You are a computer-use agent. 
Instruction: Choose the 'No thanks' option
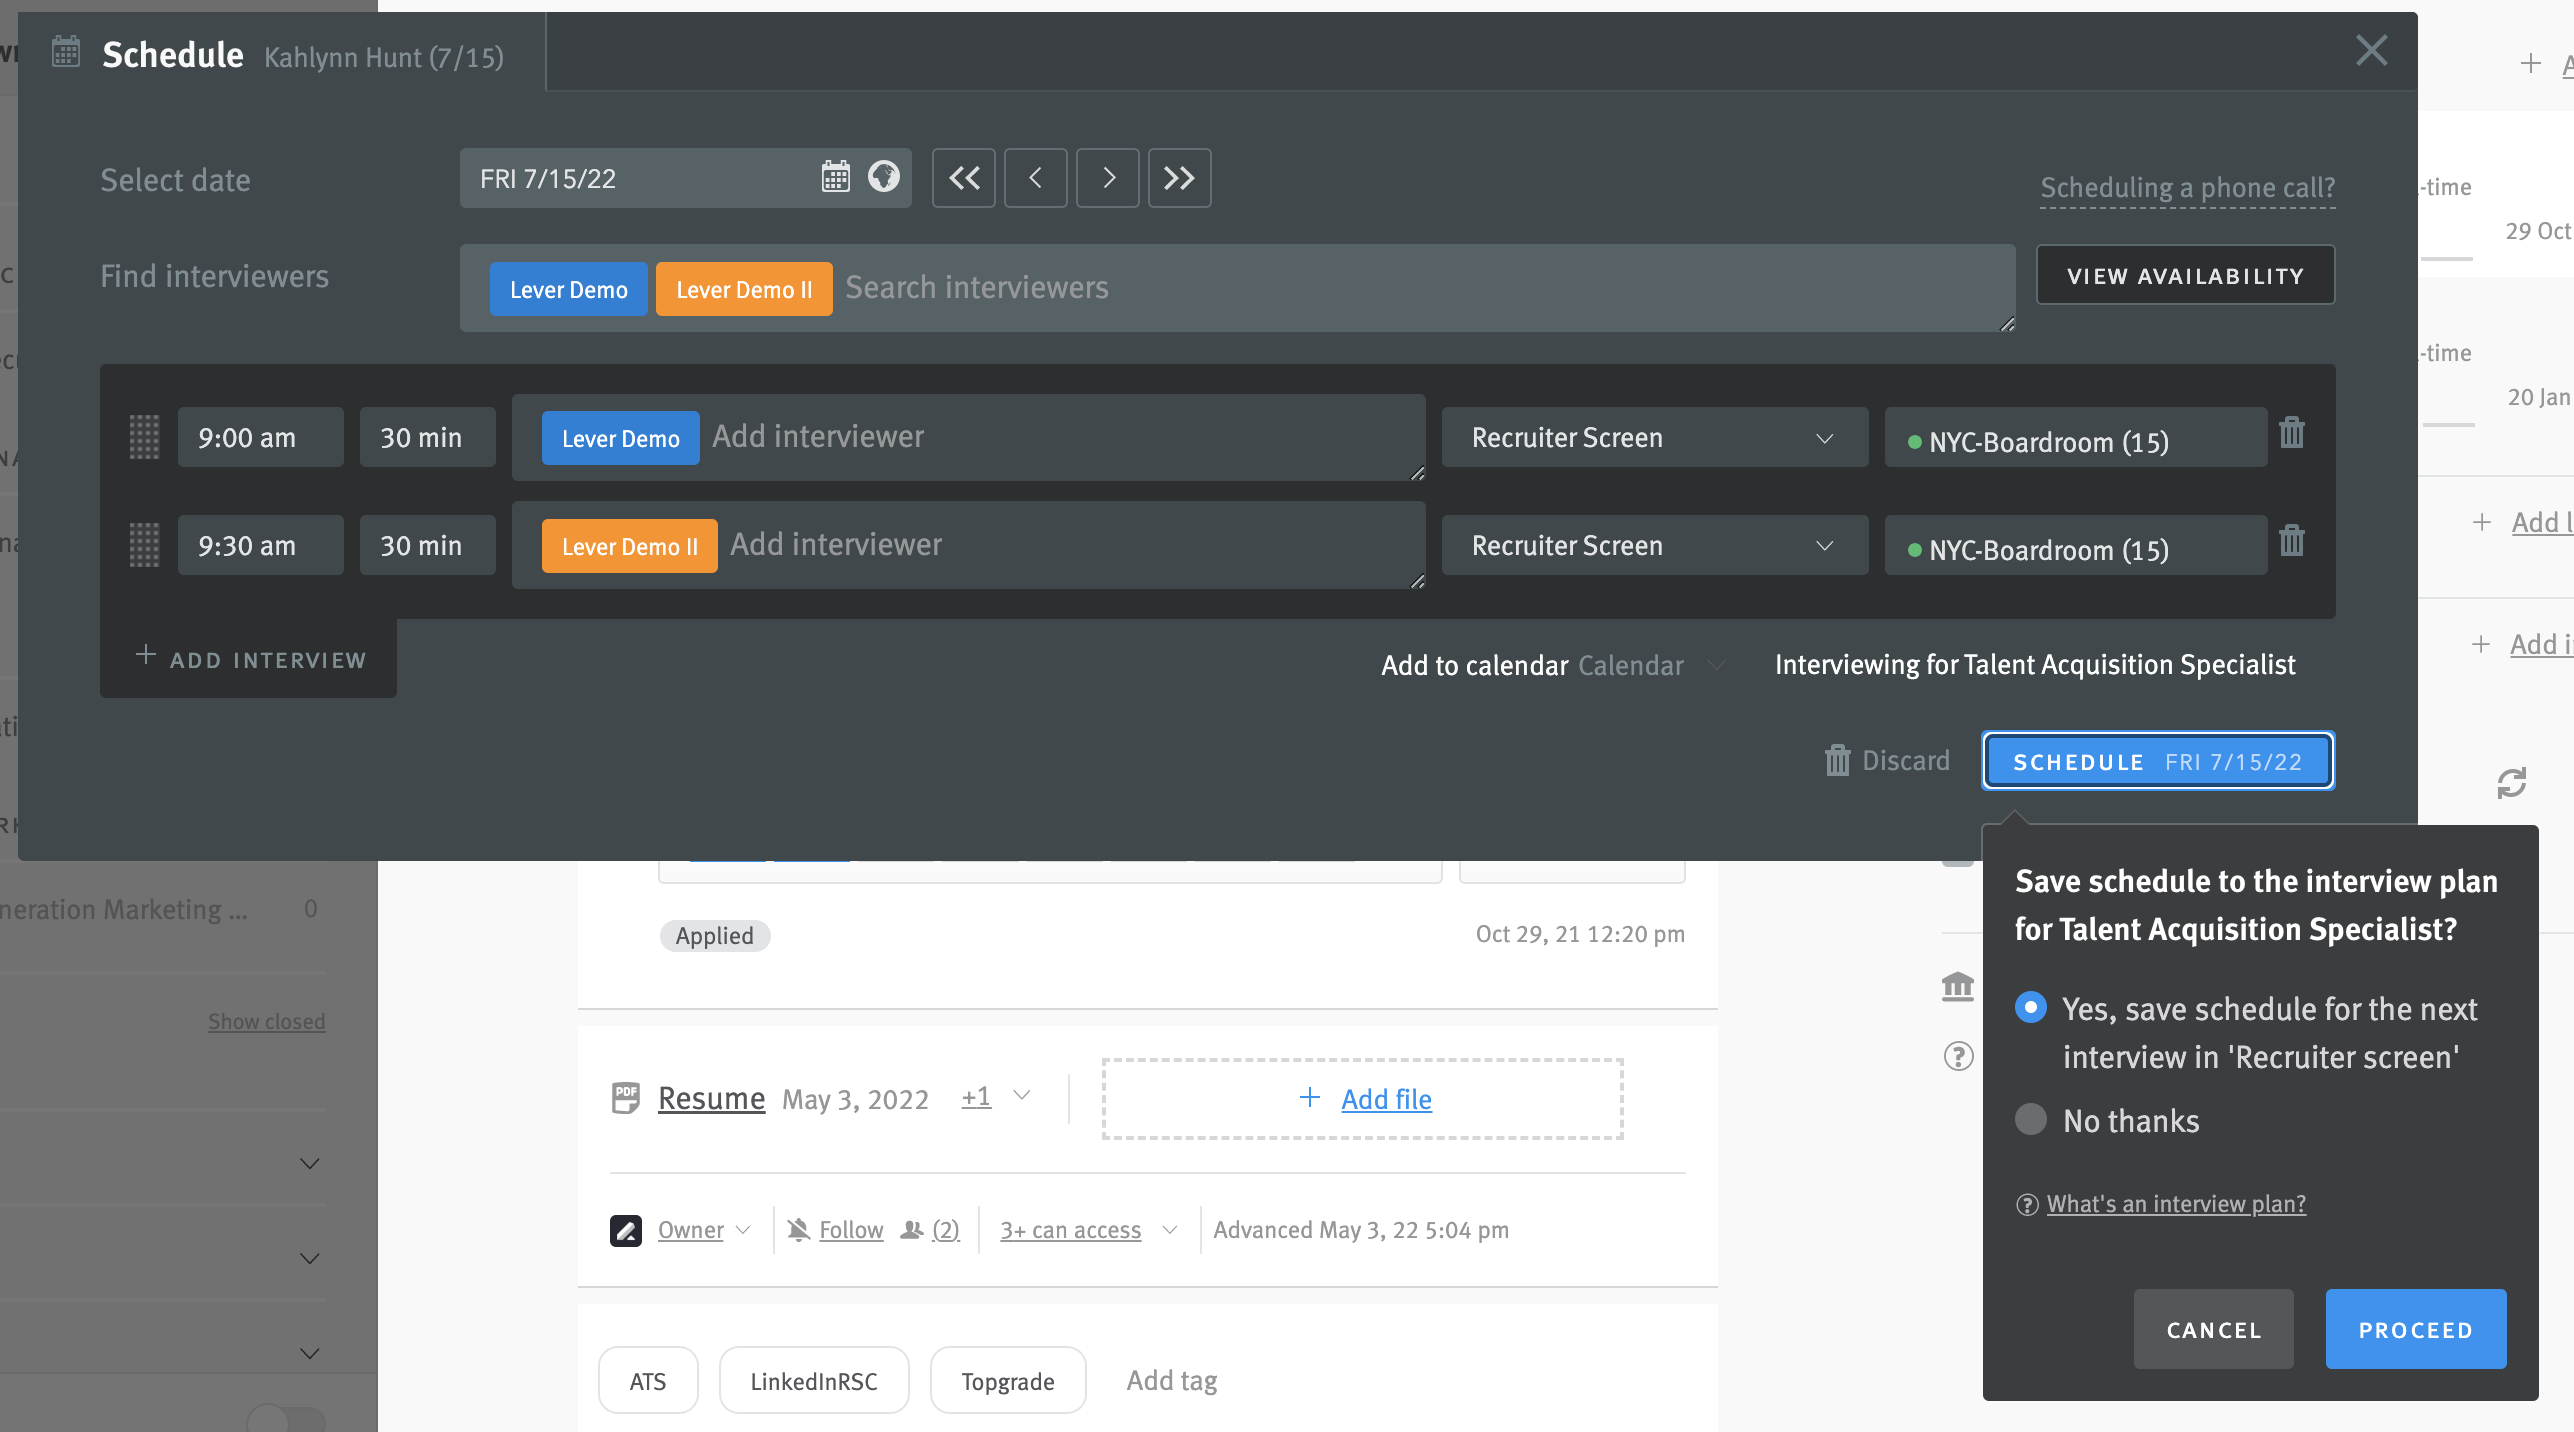point(2030,1120)
